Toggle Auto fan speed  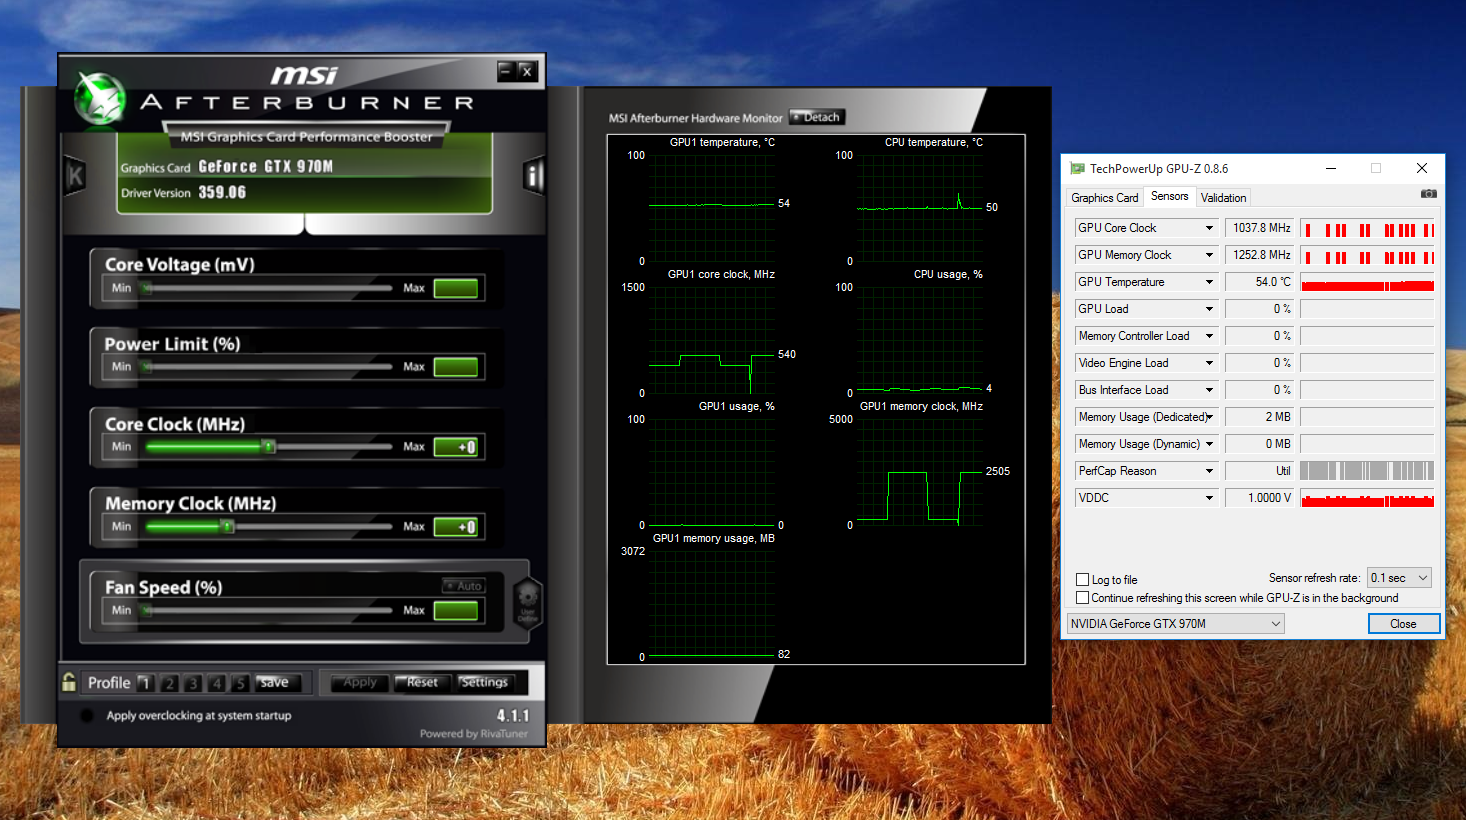(x=464, y=586)
